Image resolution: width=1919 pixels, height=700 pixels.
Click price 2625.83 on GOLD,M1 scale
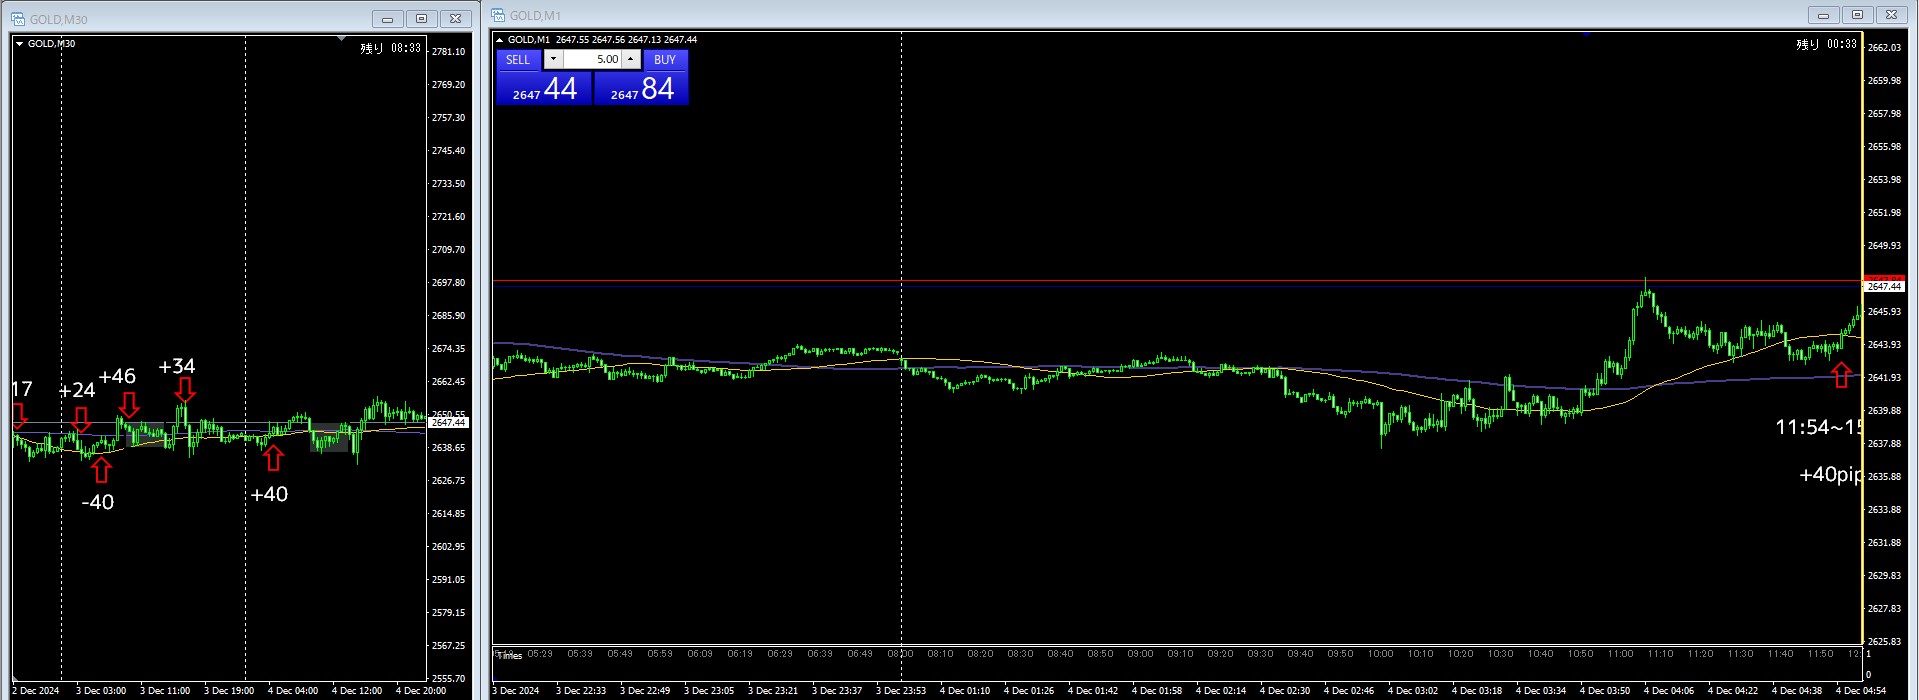1884,642
